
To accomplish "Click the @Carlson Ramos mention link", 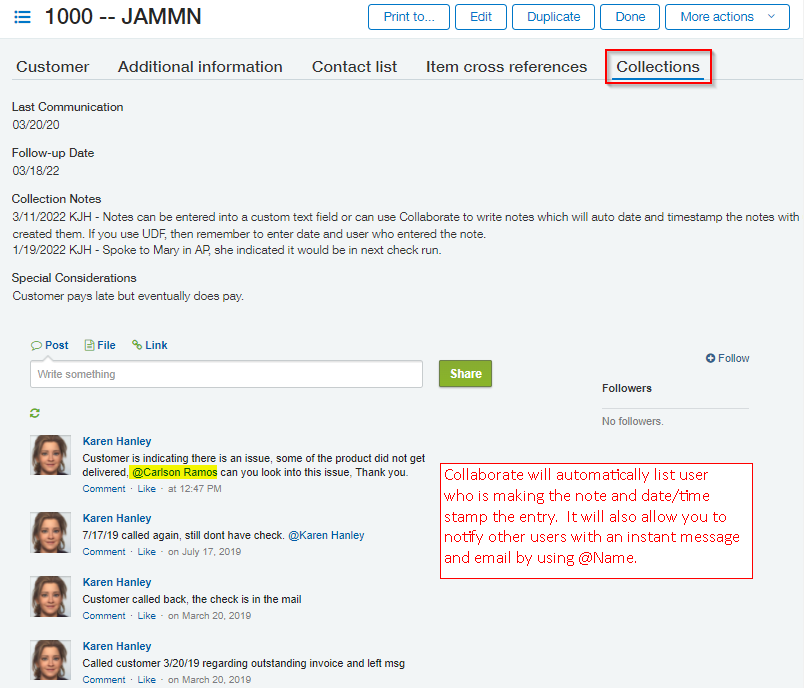I will tap(174, 472).
